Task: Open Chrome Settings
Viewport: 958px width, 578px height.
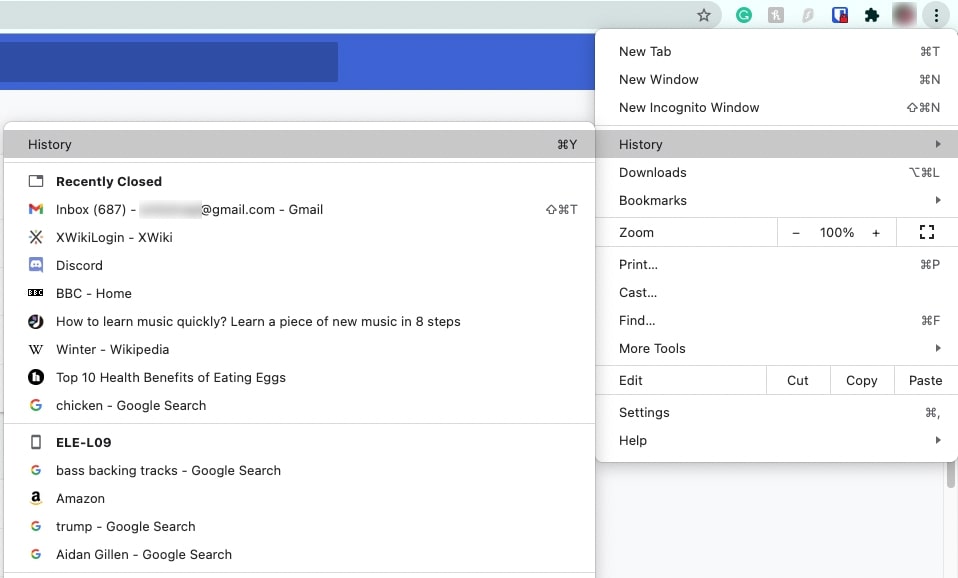Action: (x=777, y=412)
